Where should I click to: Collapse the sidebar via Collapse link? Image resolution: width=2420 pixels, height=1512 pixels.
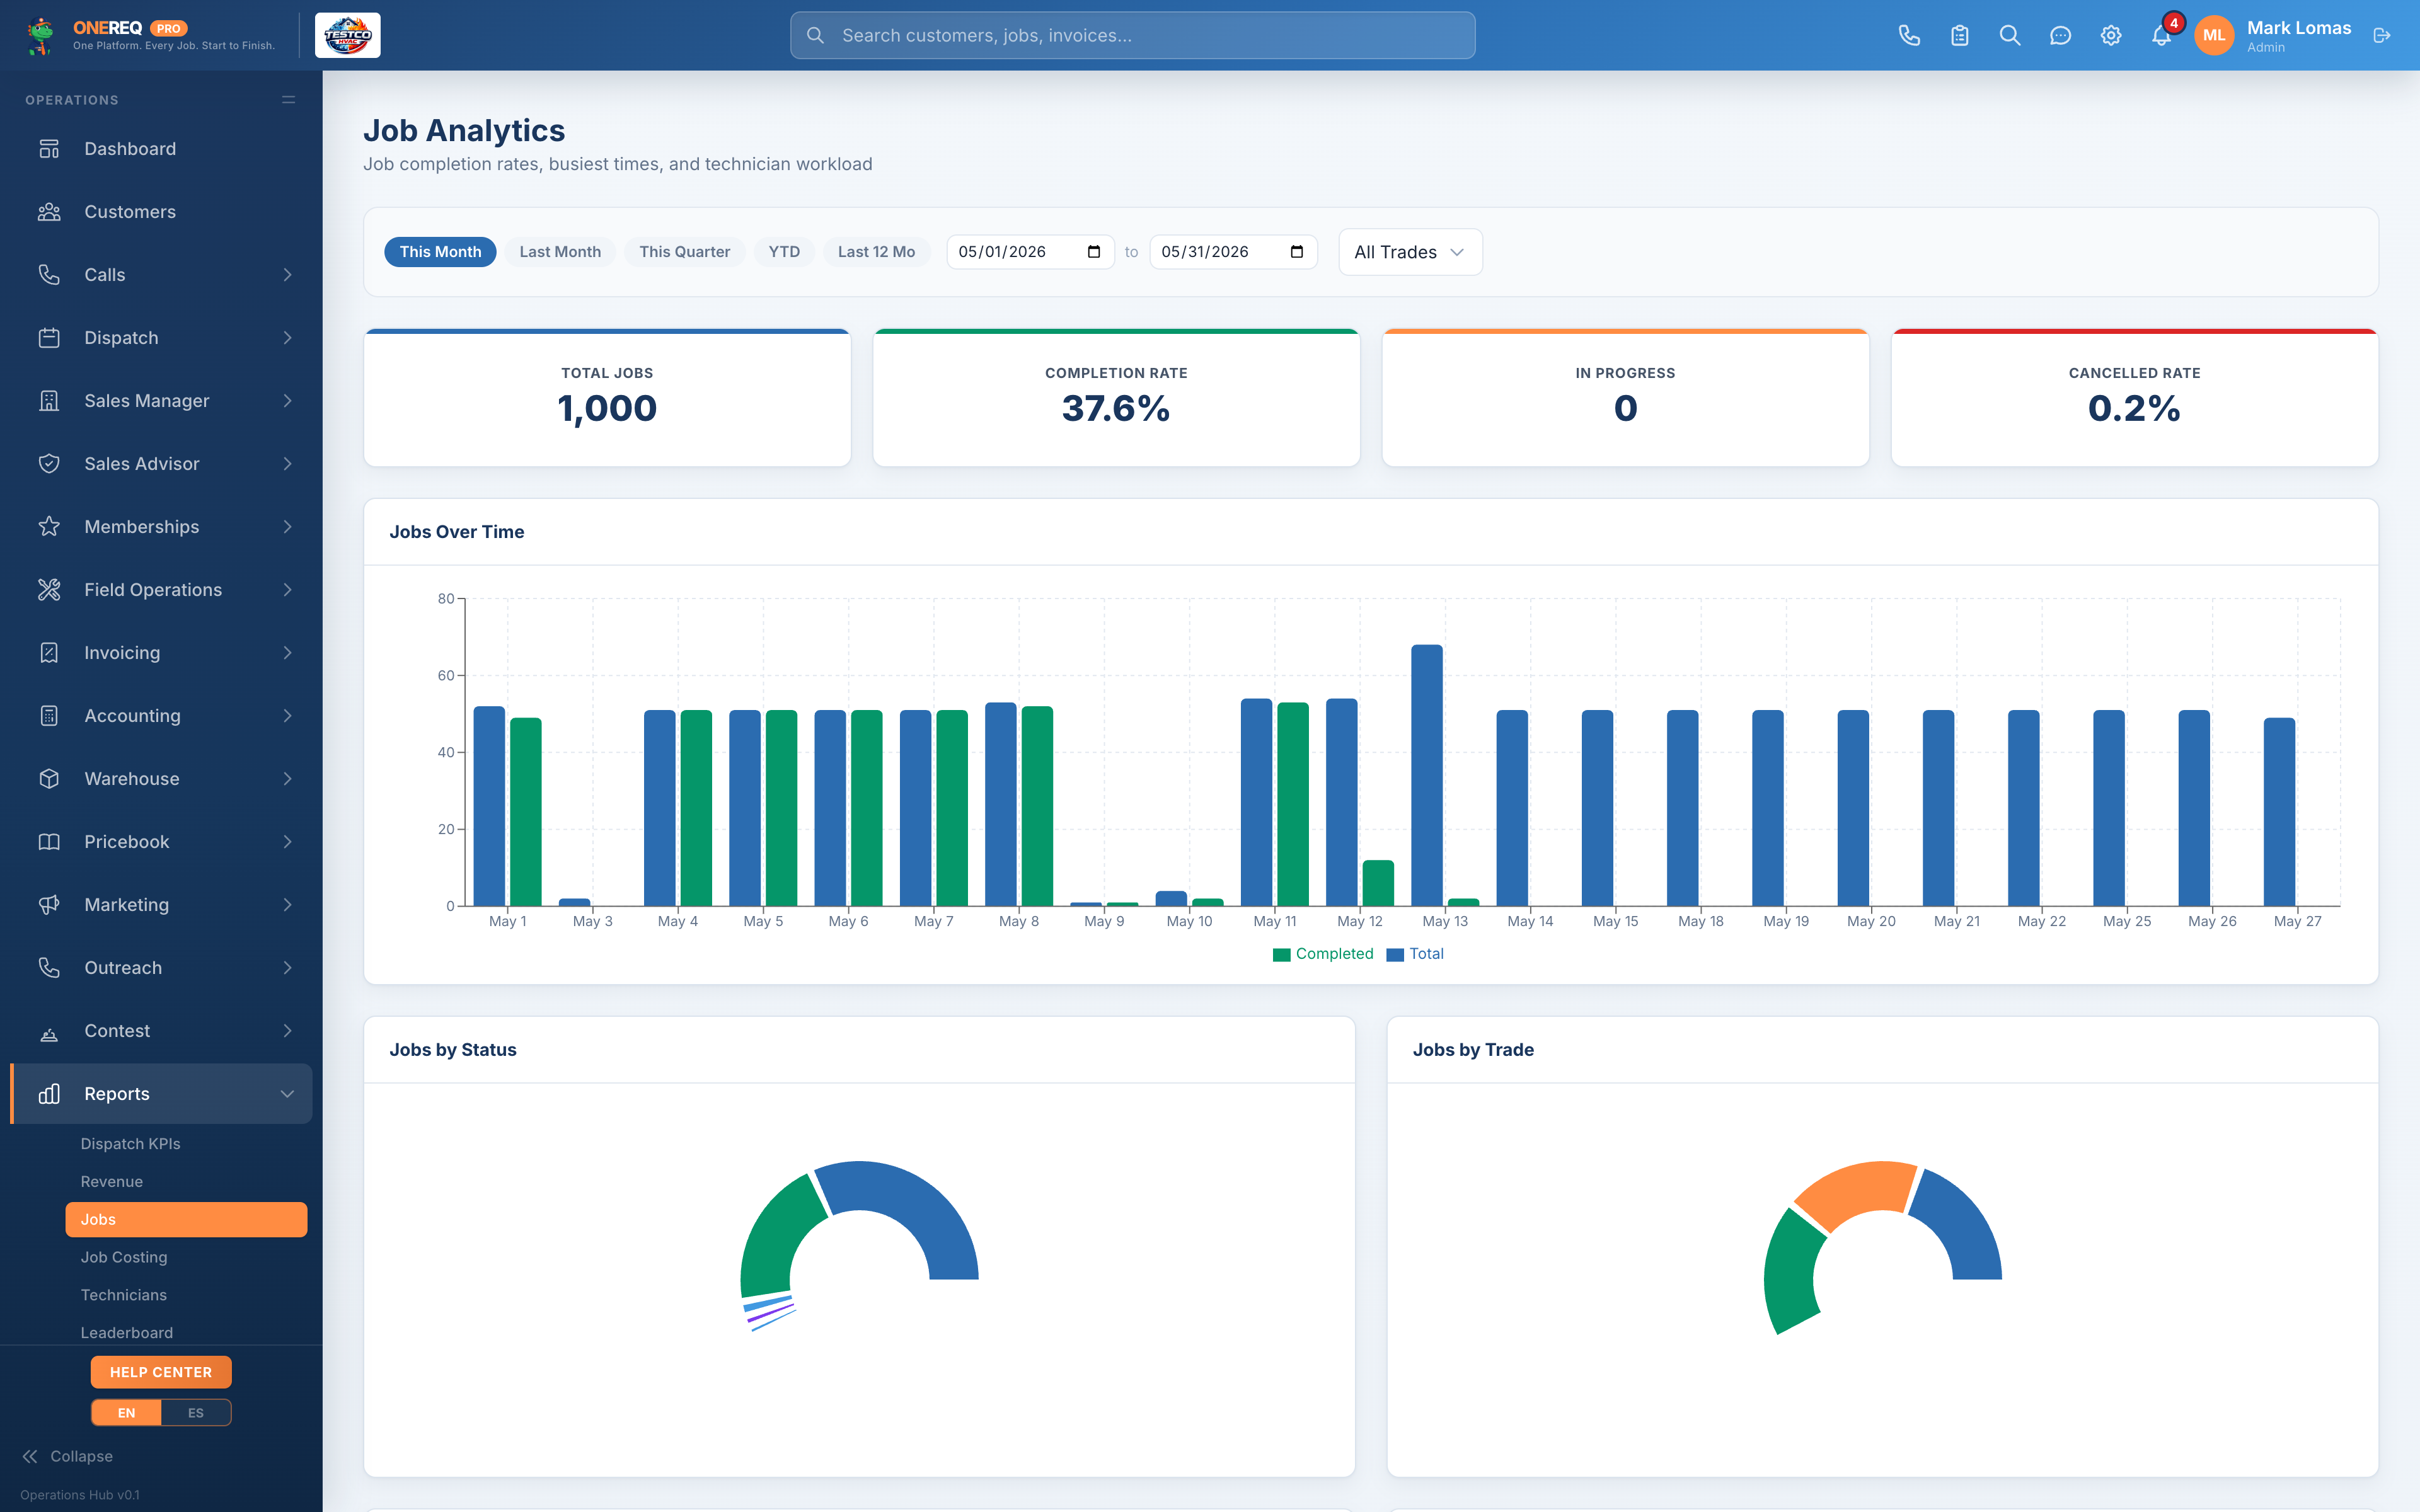pyautogui.click(x=68, y=1457)
